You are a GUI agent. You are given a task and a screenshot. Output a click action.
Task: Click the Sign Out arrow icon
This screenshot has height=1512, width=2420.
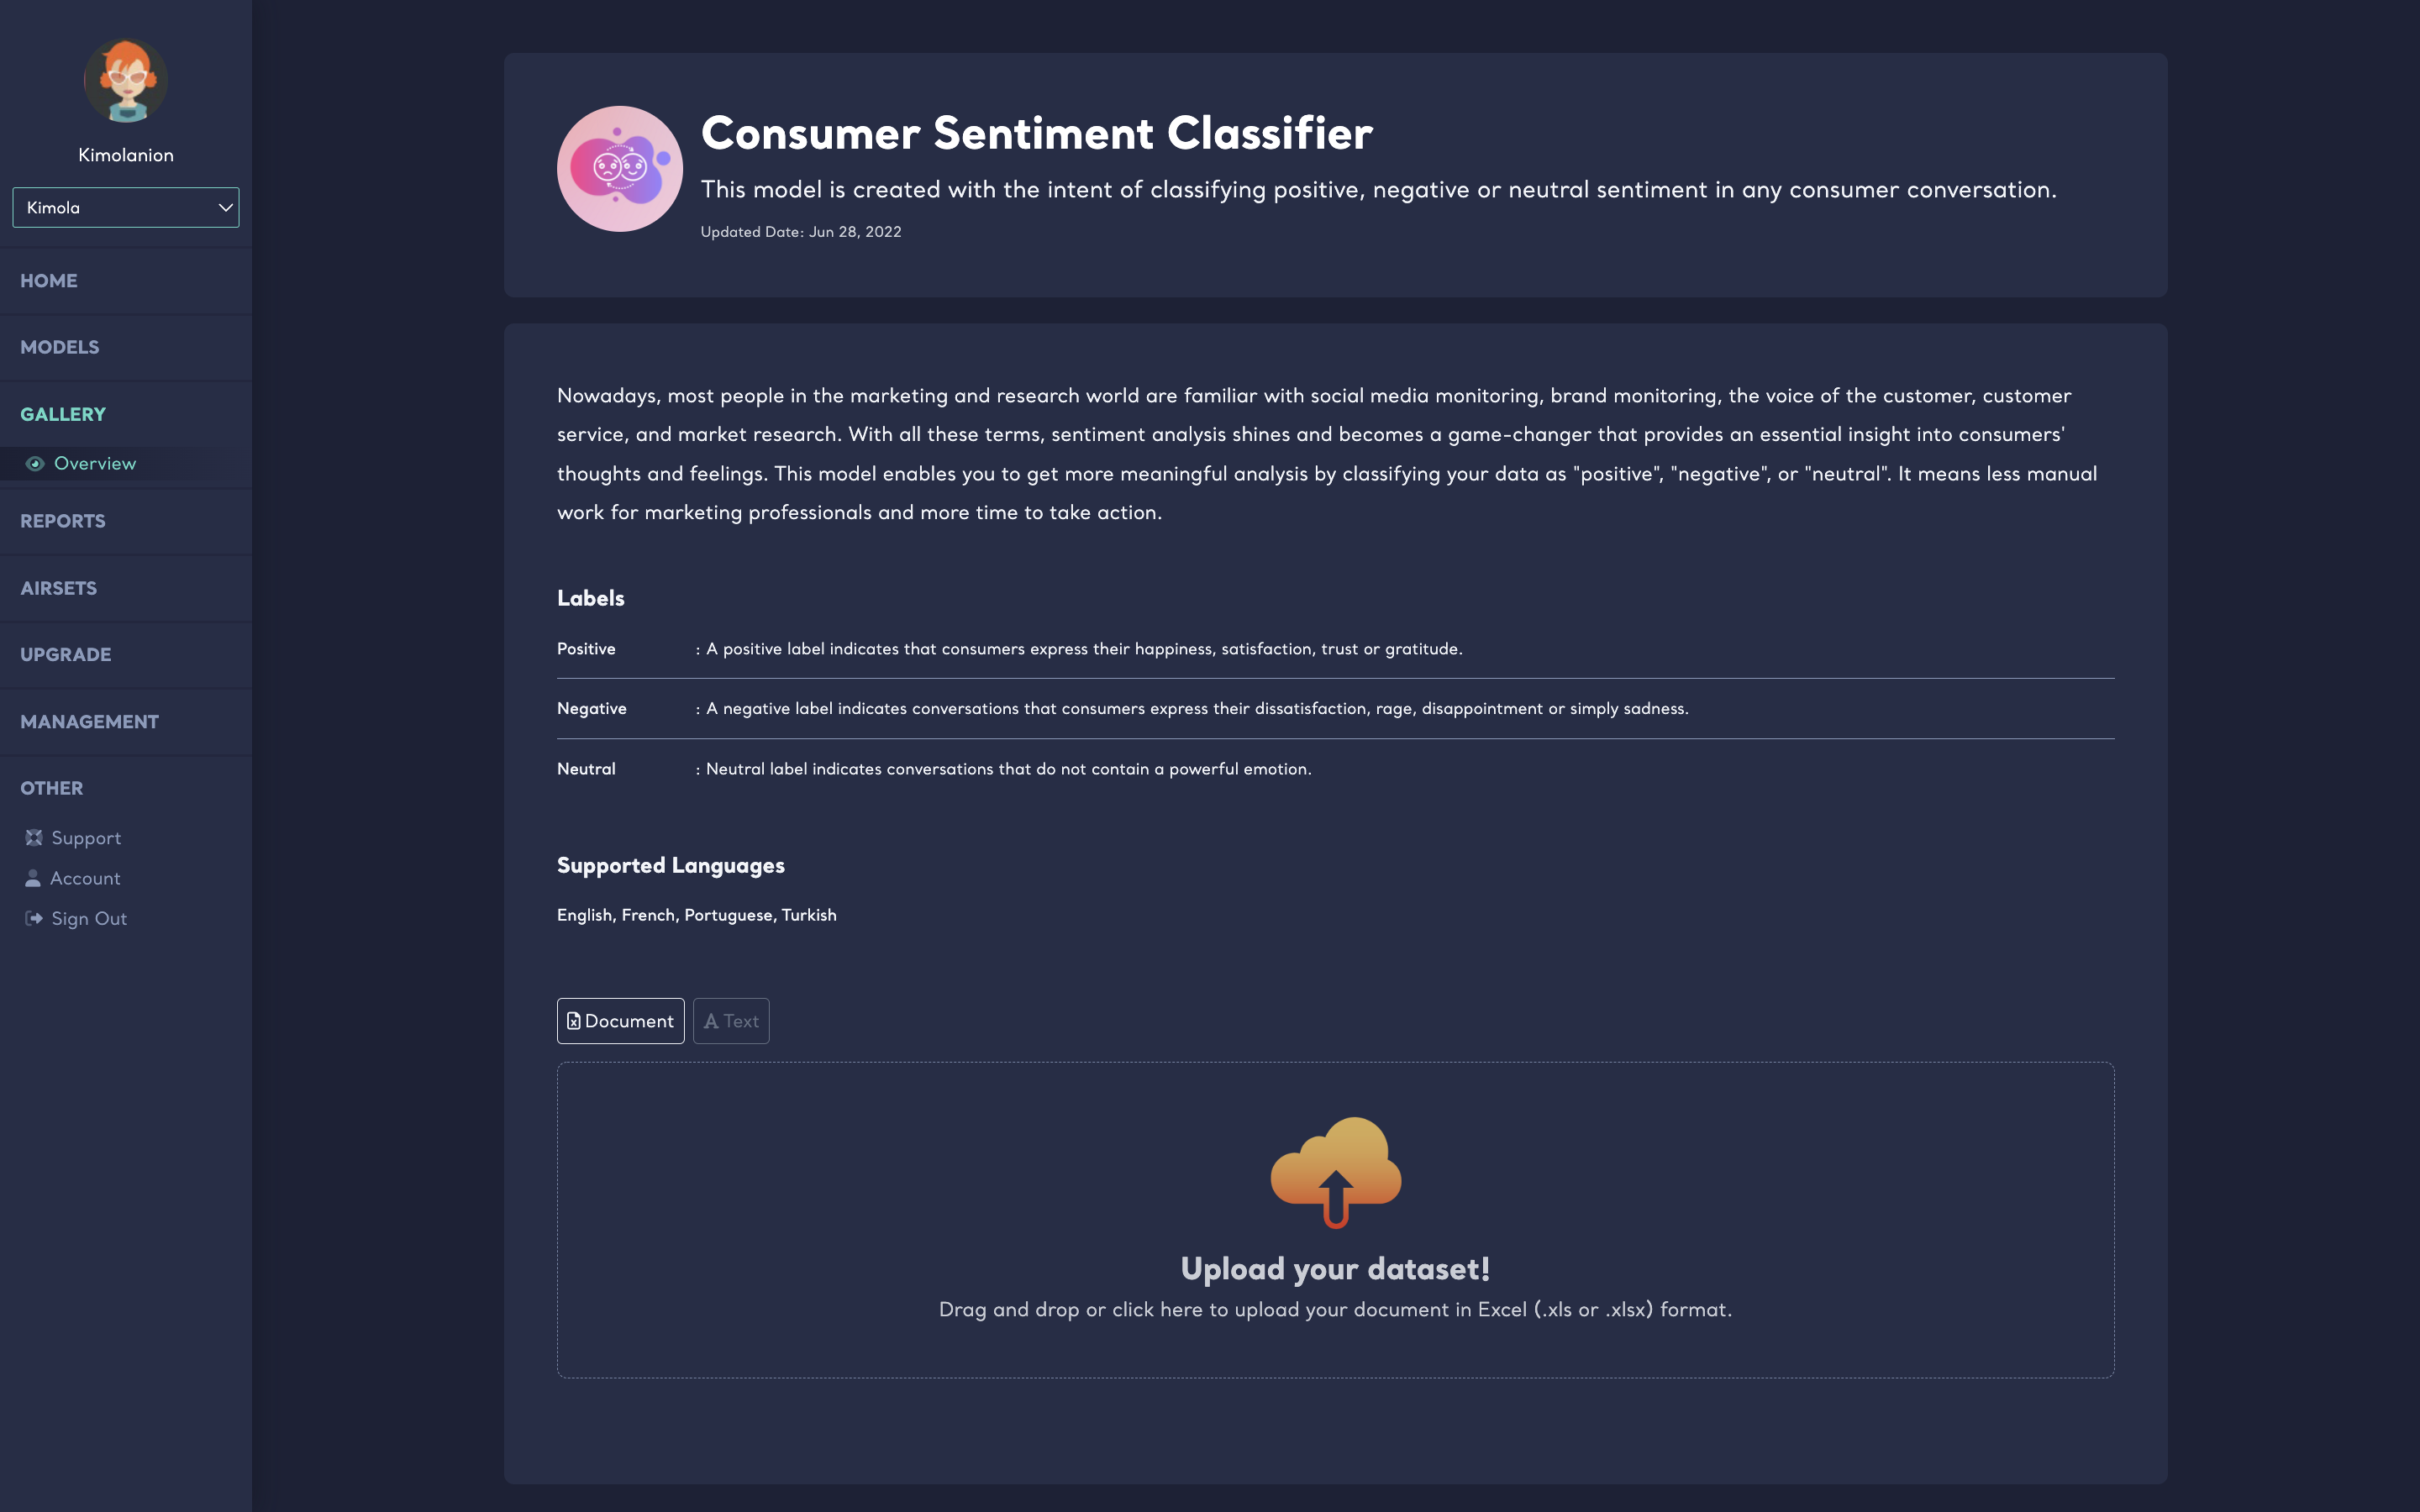(34, 918)
